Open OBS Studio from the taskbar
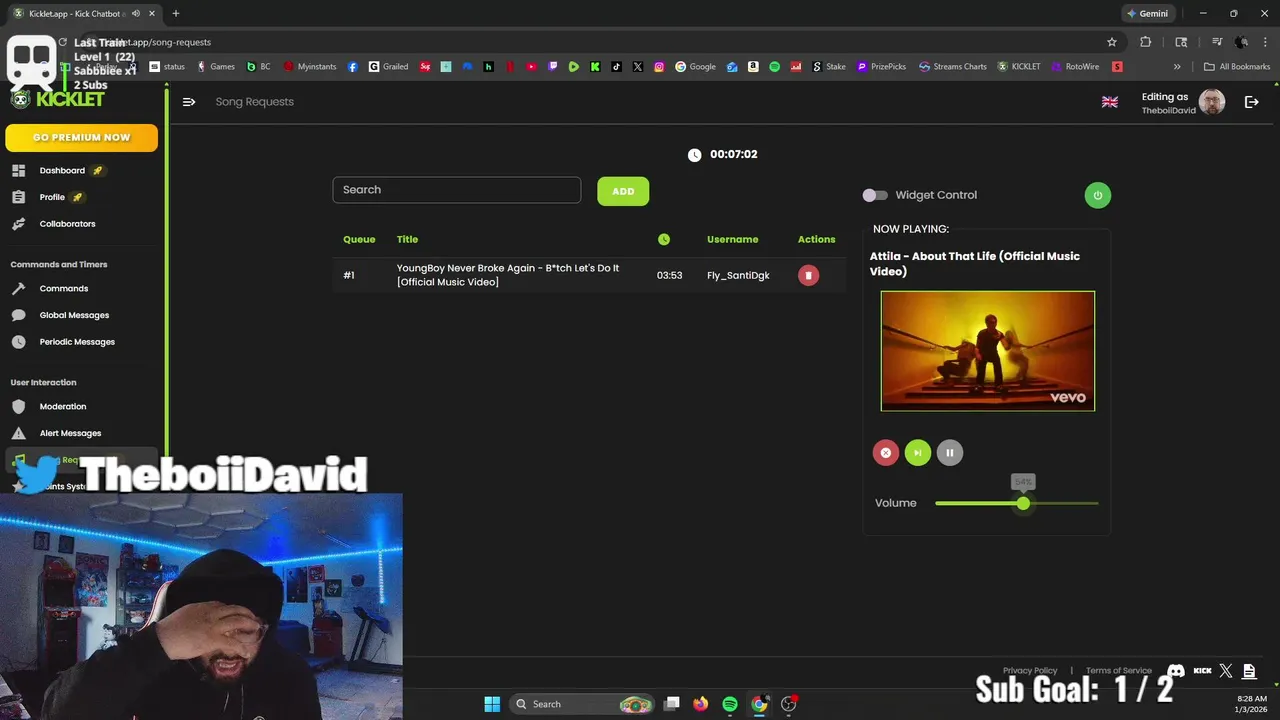The width and height of the screenshot is (1280, 720). [x=789, y=704]
